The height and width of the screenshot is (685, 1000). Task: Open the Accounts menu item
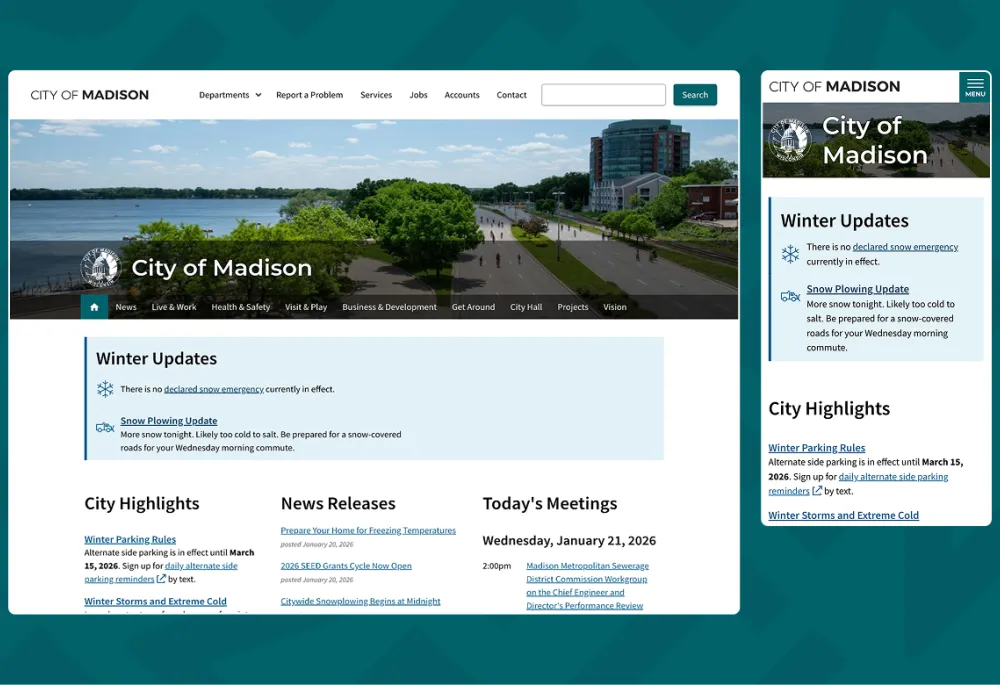[462, 95]
